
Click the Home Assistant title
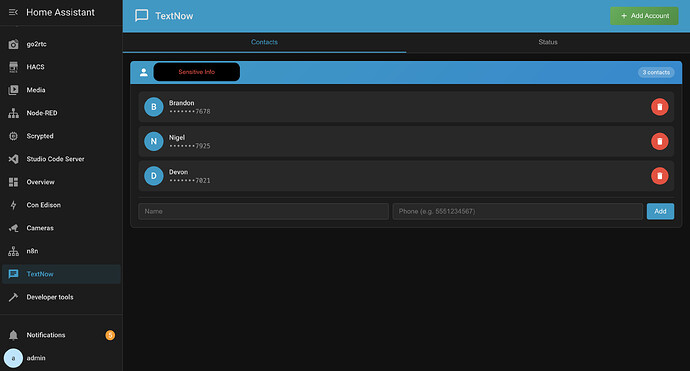click(x=60, y=12)
